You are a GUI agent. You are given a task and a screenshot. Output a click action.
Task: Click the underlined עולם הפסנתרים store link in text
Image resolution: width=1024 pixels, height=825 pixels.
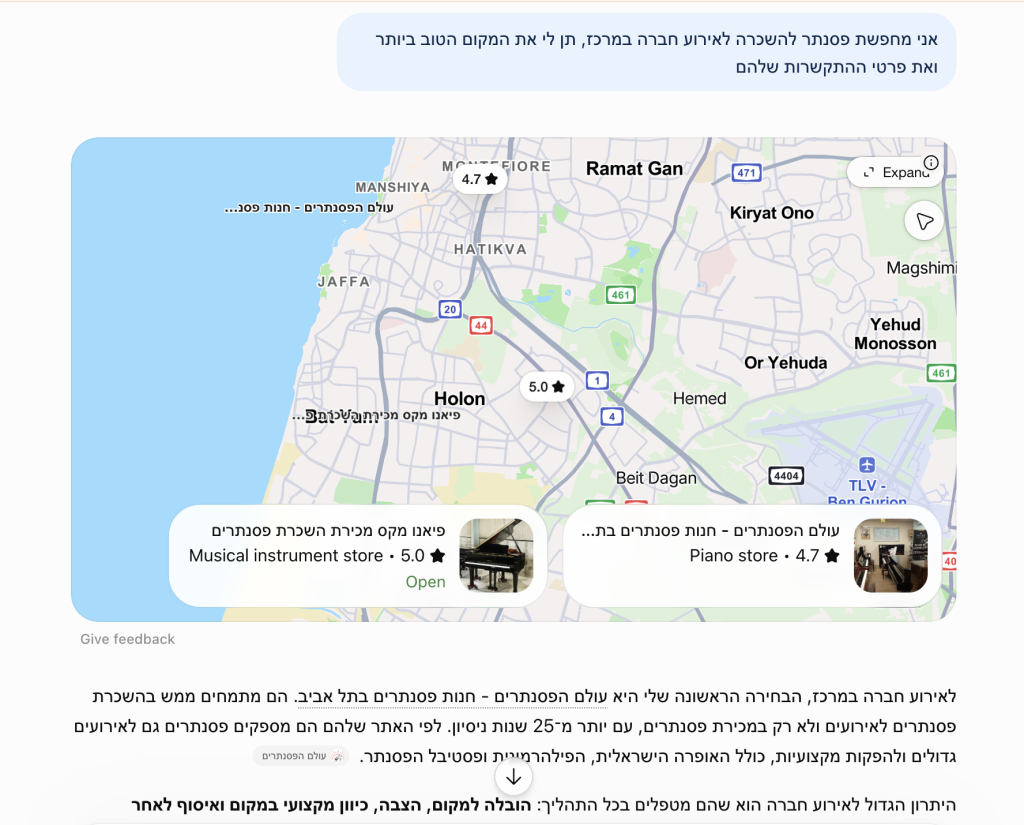pos(453,697)
